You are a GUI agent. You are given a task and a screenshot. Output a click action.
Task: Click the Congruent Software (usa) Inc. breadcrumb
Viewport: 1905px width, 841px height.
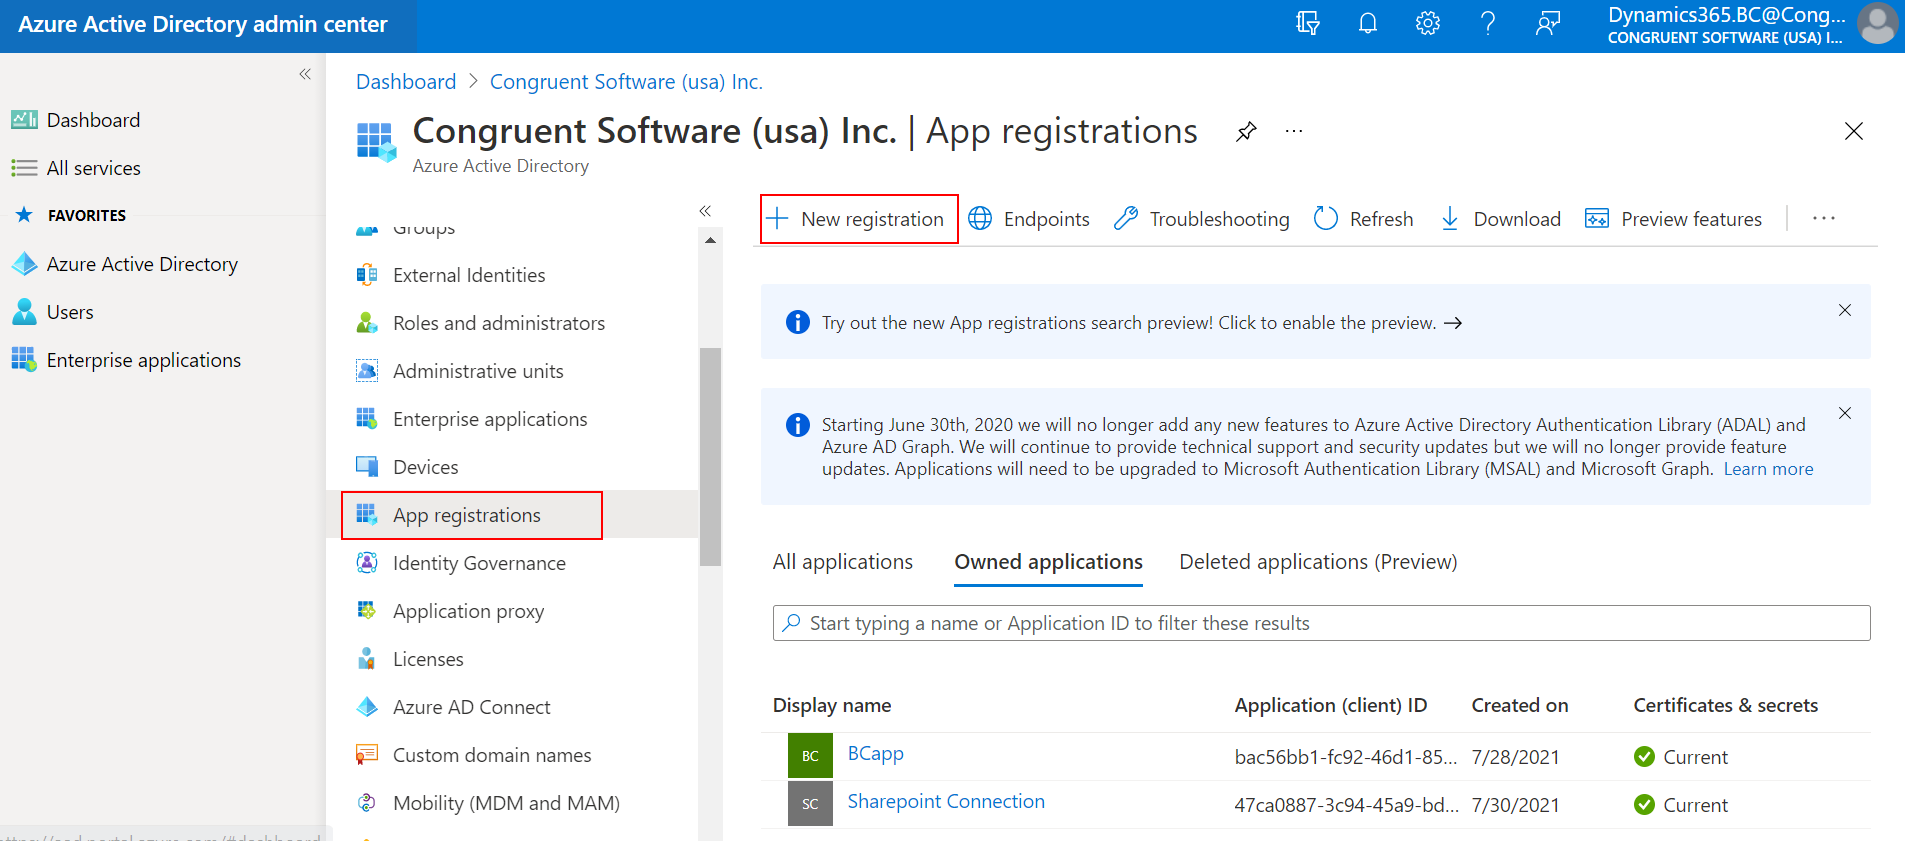(x=626, y=82)
